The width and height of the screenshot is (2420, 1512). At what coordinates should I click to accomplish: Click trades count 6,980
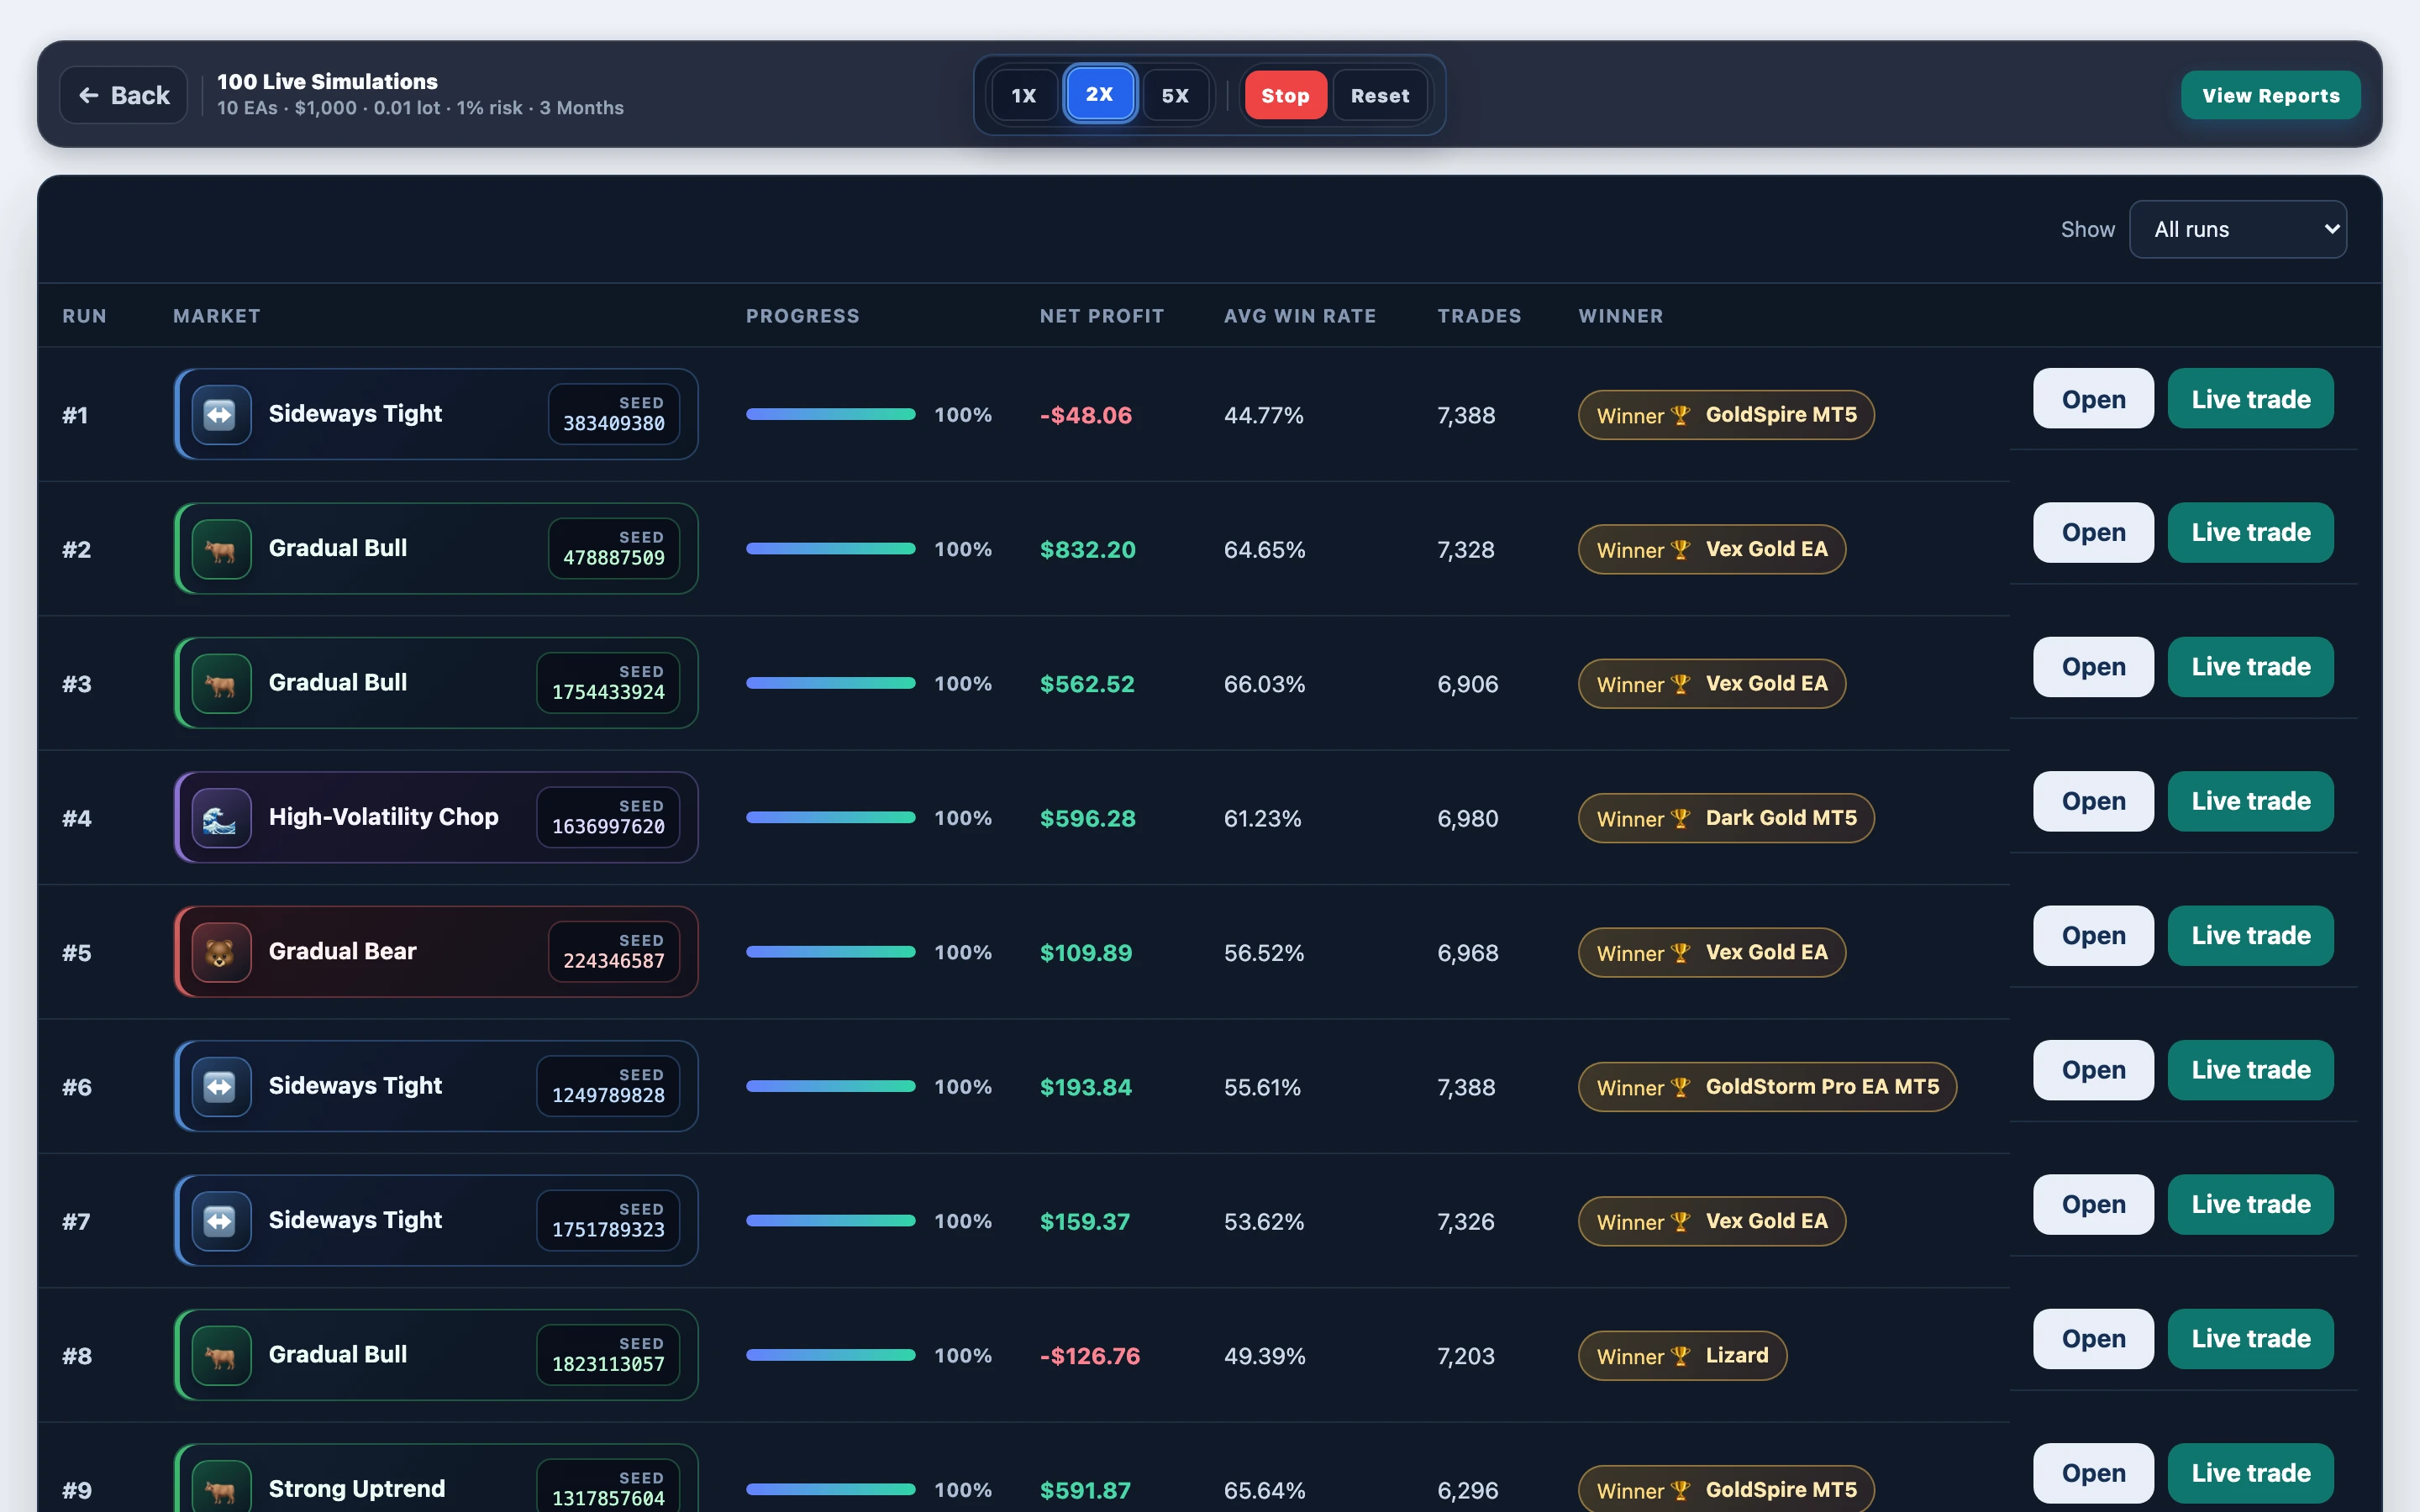click(1468, 818)
